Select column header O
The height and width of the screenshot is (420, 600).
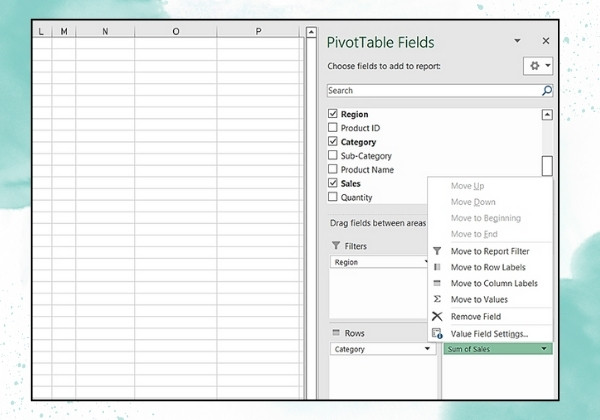[x=176, y=31]
